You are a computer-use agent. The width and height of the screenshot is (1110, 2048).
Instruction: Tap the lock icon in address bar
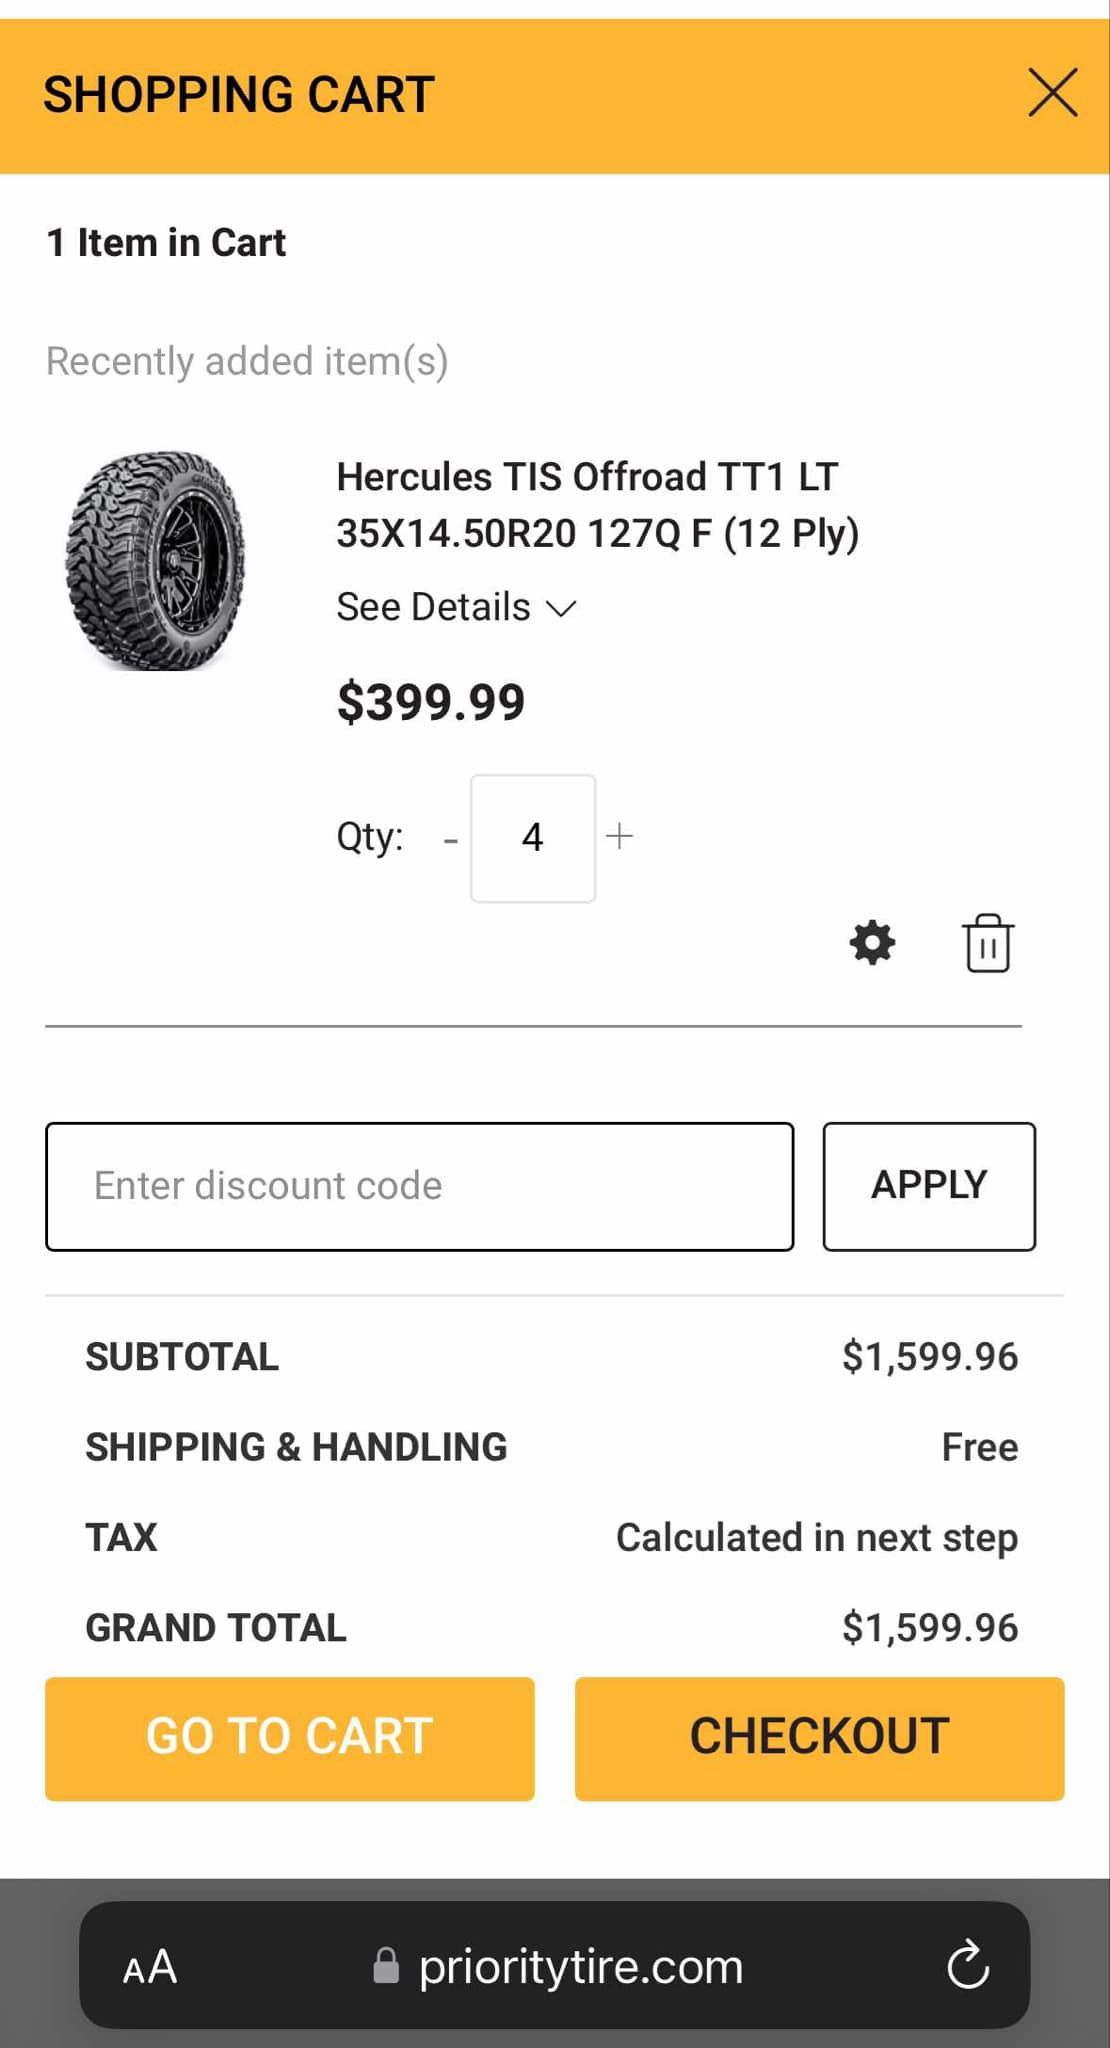[x=385, y=1966]
